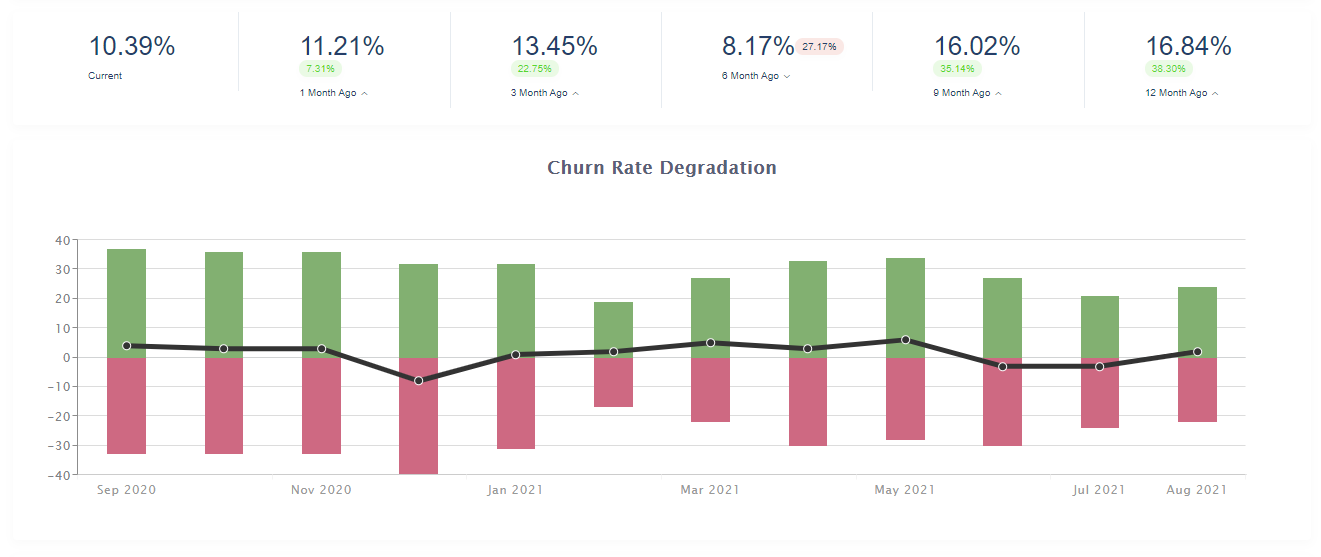
Task: Click the Current label
Action: (x=105, y=76)
